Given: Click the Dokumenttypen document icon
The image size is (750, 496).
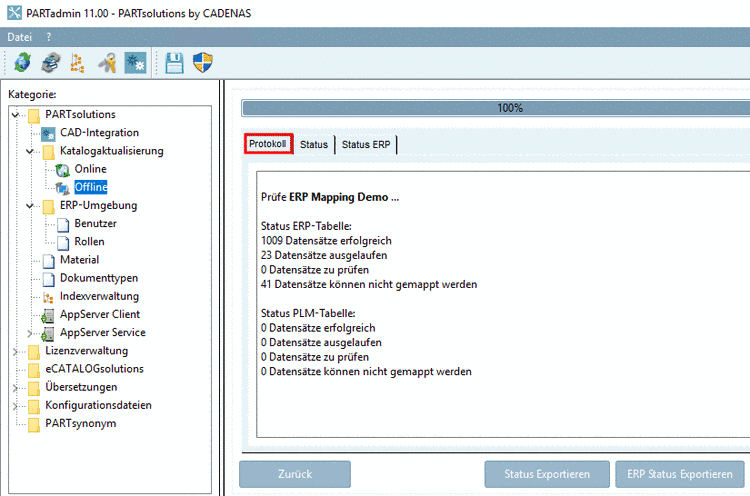Looking at the screenshot, I should pos(49,279).
